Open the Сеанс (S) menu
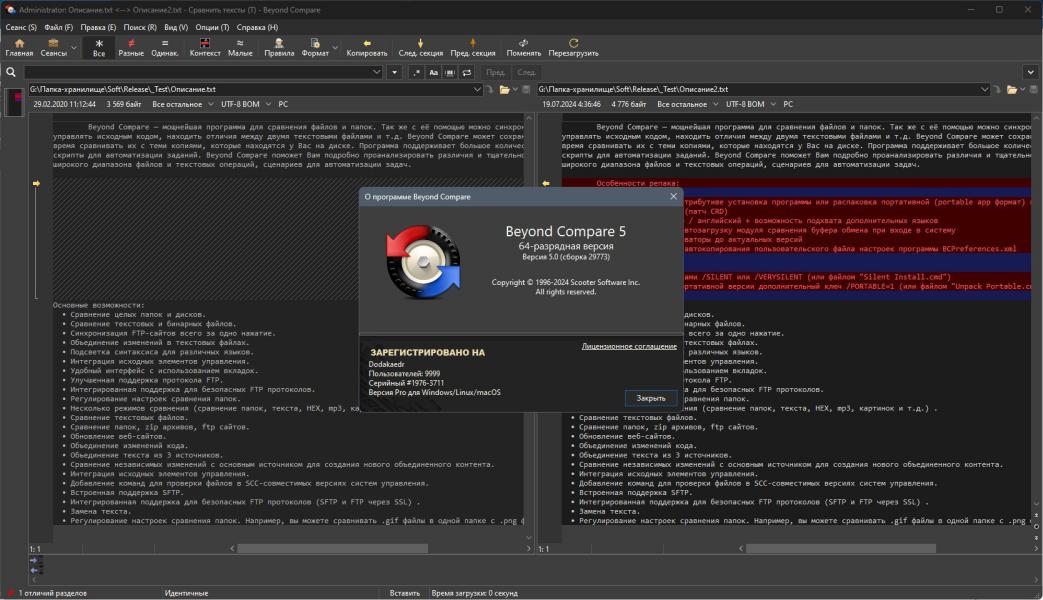 tap(21, 27)
